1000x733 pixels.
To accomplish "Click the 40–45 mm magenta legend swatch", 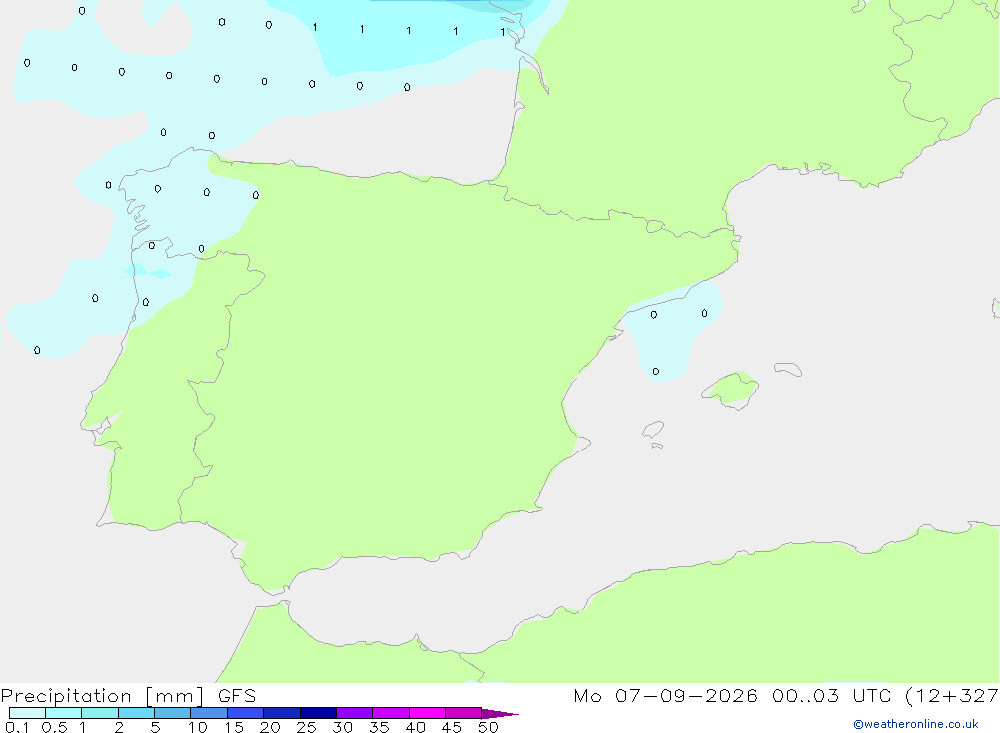I will coord(427,713).
